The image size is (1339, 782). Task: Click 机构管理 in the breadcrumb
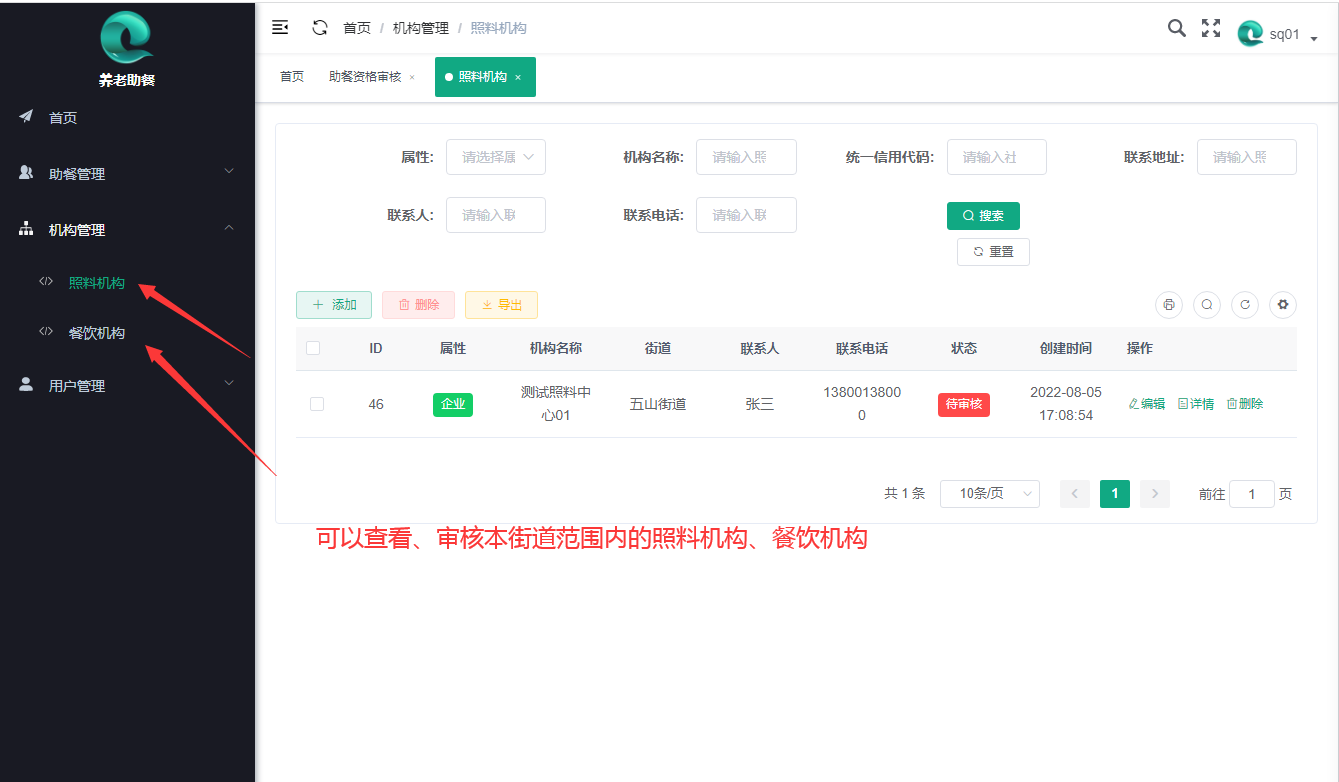421,28
